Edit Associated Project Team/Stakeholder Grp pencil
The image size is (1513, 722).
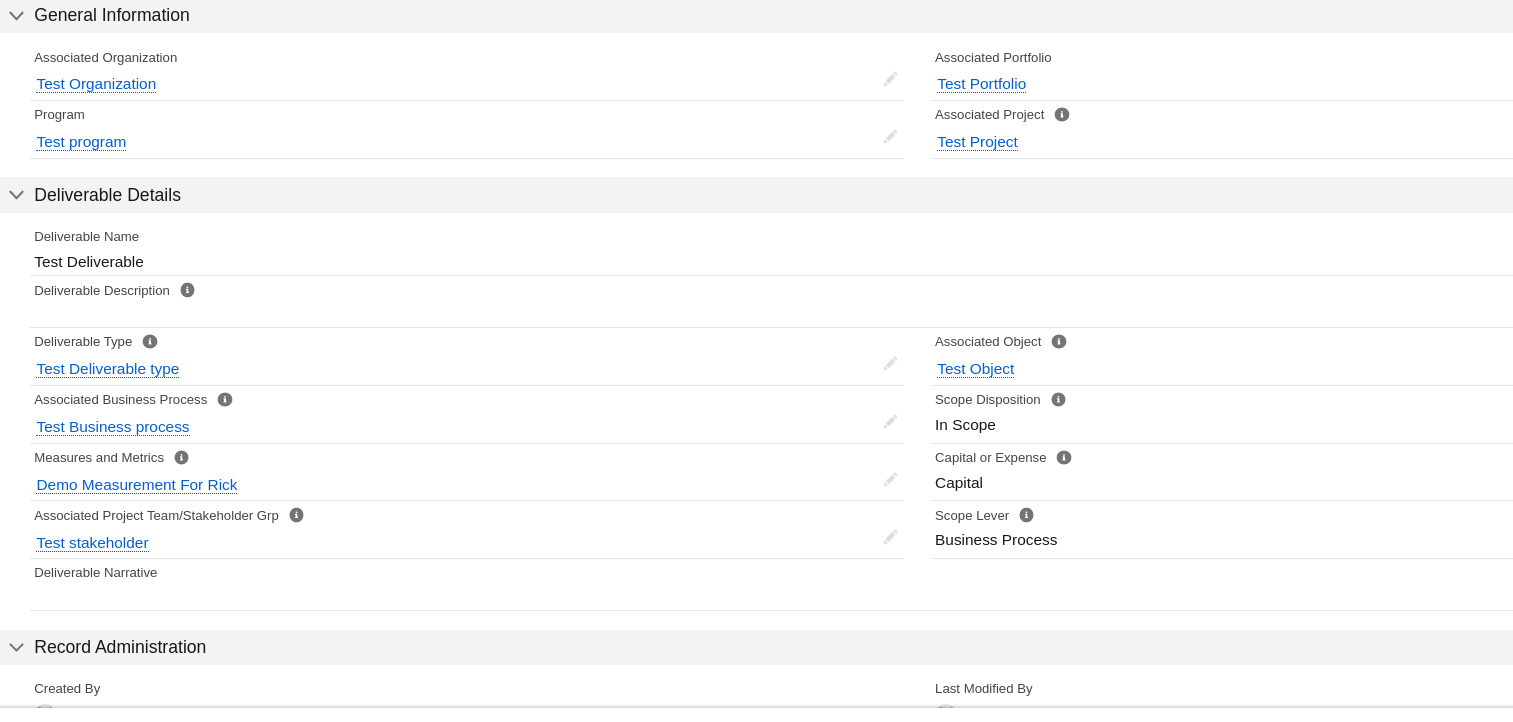(890, 537)
